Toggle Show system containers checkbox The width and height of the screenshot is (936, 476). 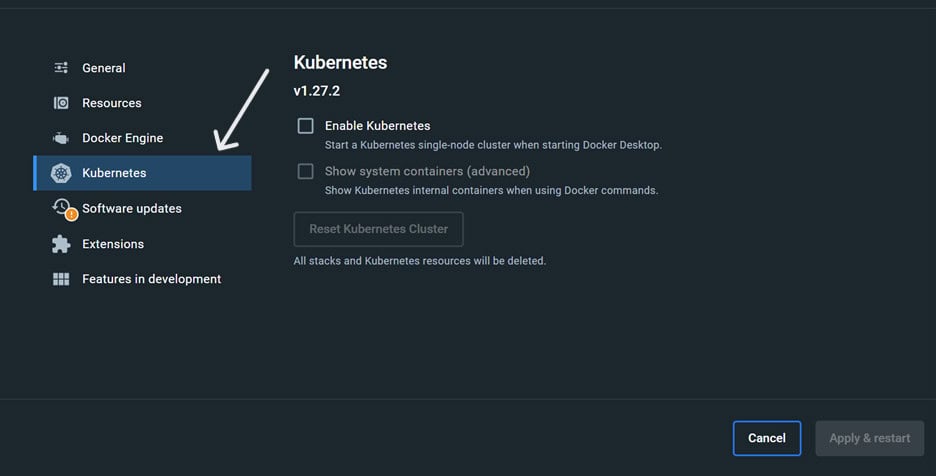(x=306, y=171)
